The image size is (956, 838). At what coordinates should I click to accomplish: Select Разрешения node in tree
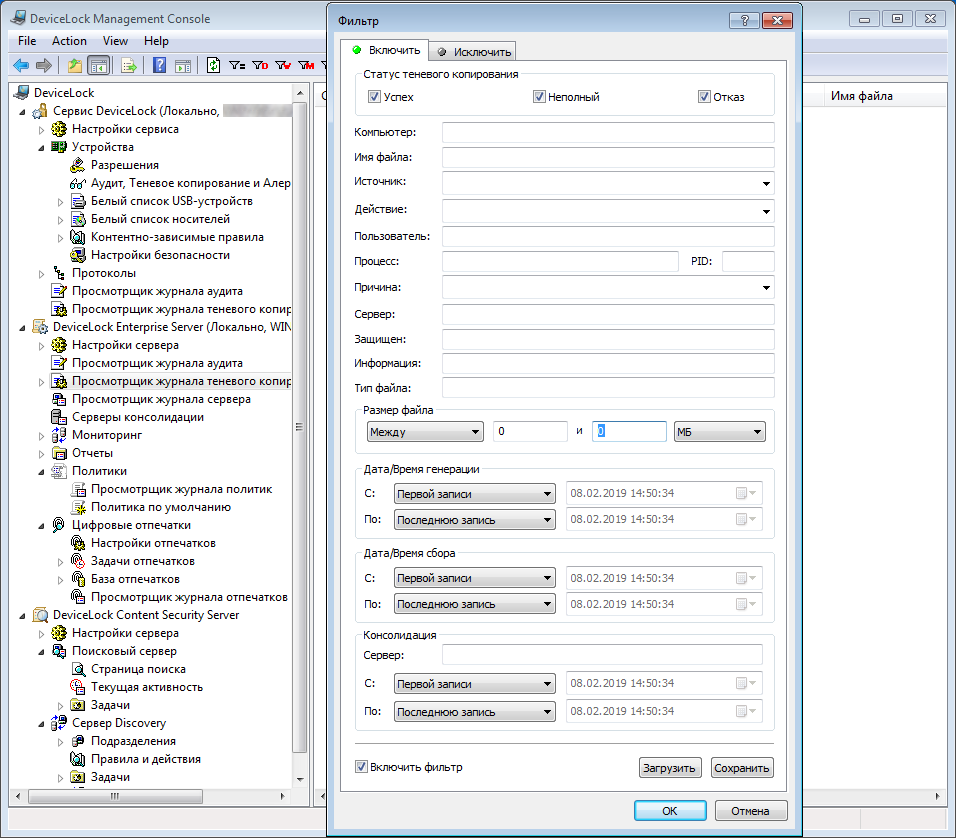[124, 165]
